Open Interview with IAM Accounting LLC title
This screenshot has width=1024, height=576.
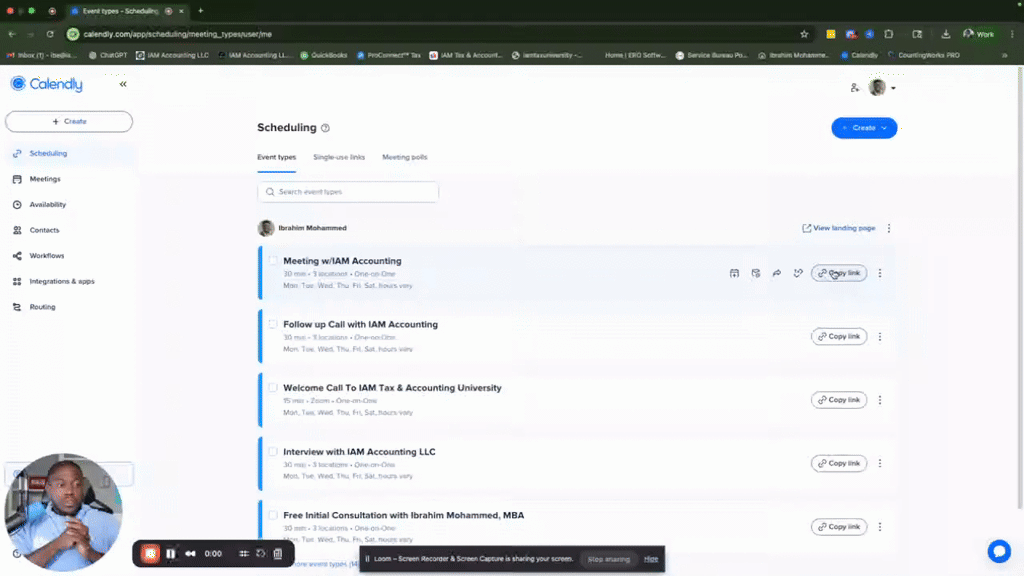click(x=359, y=451)
